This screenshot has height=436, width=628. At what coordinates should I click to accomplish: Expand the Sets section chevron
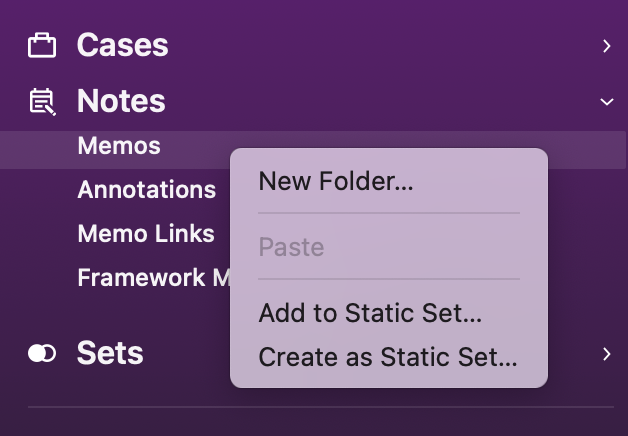pyautogui.click(x=606, y=353)
